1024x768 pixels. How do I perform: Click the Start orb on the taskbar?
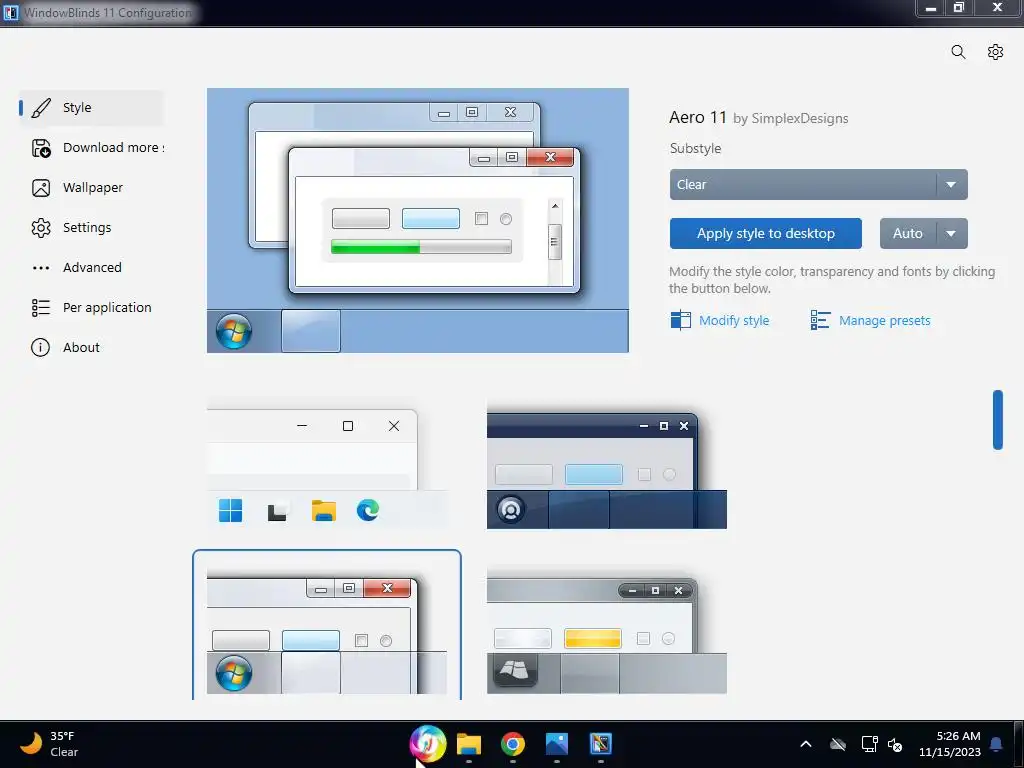point(428,744)
